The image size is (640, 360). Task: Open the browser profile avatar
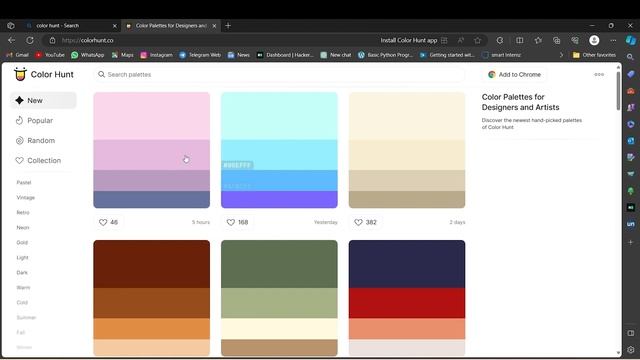(594, 40)
